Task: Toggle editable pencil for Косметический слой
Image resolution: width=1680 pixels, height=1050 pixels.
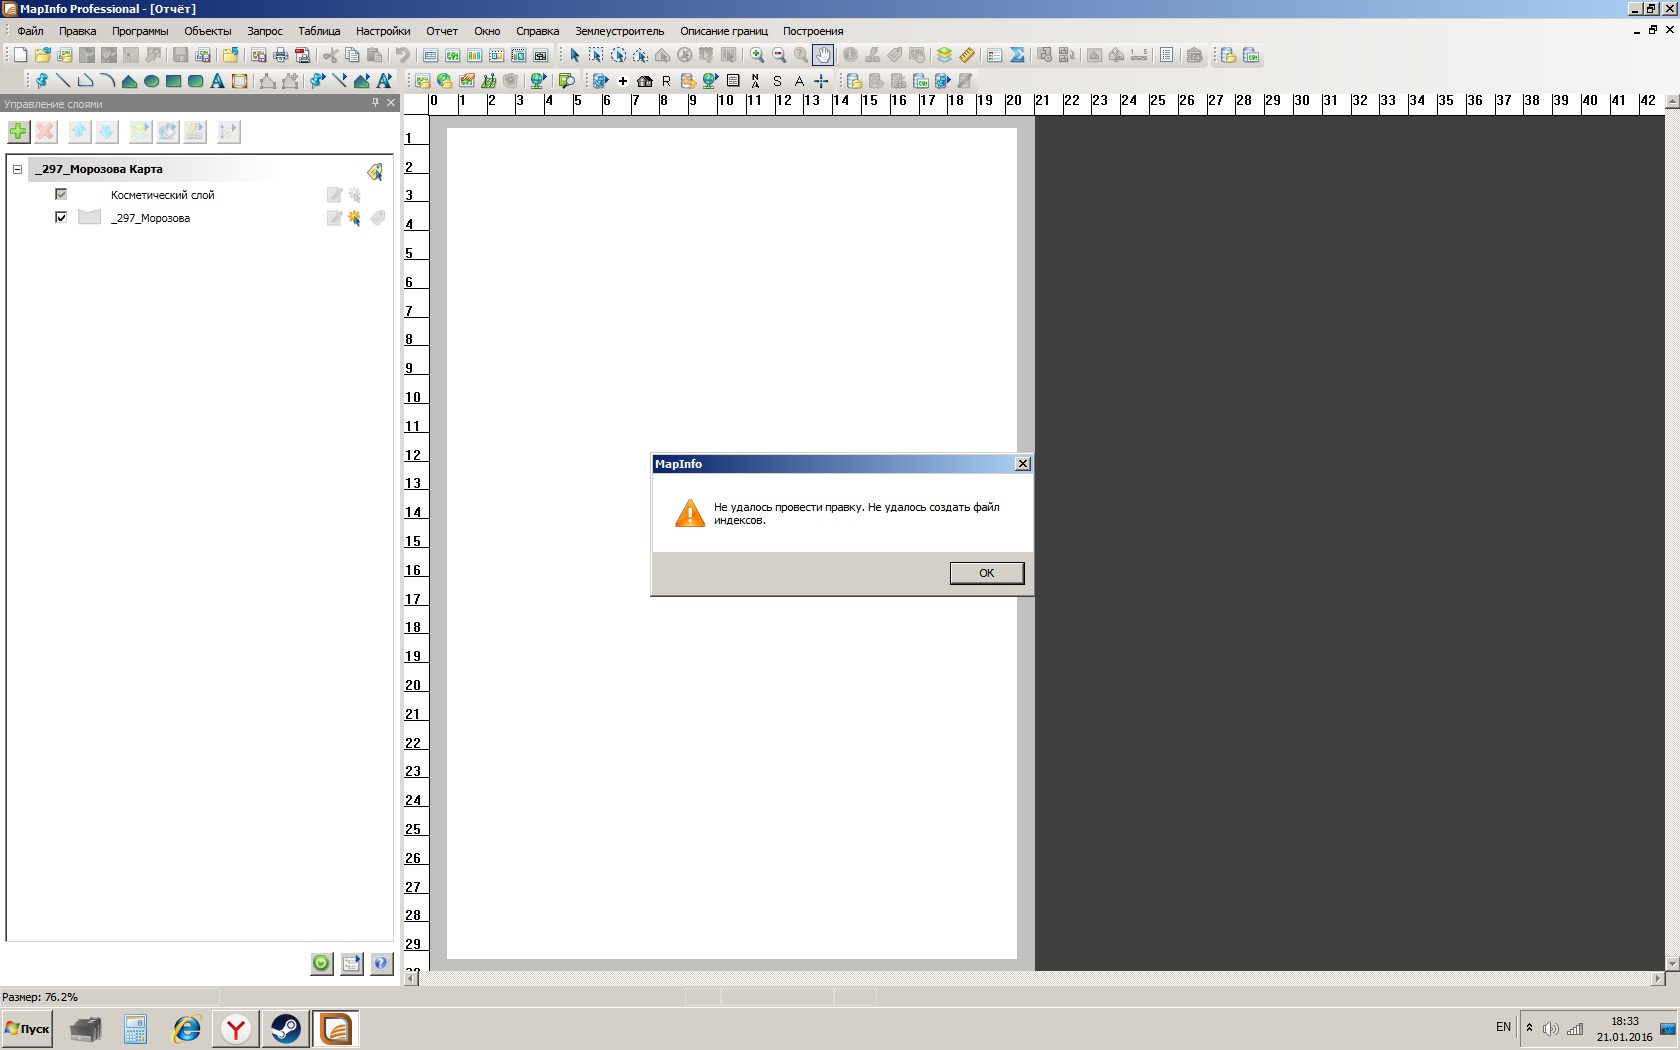Action: click(334, 195)
